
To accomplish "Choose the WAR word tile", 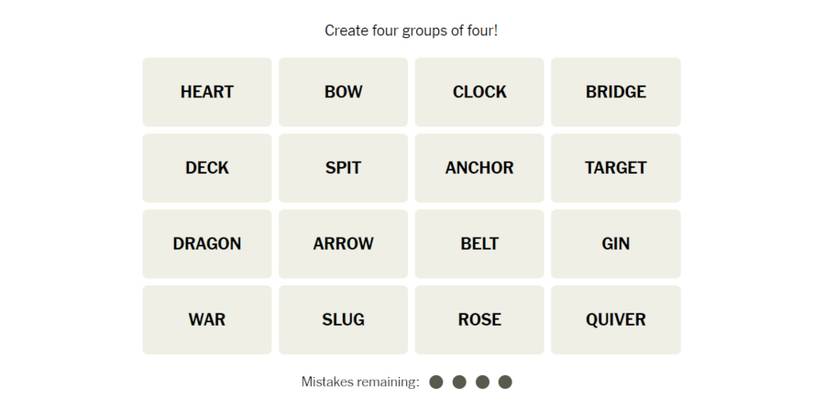I will coord(207,320).
